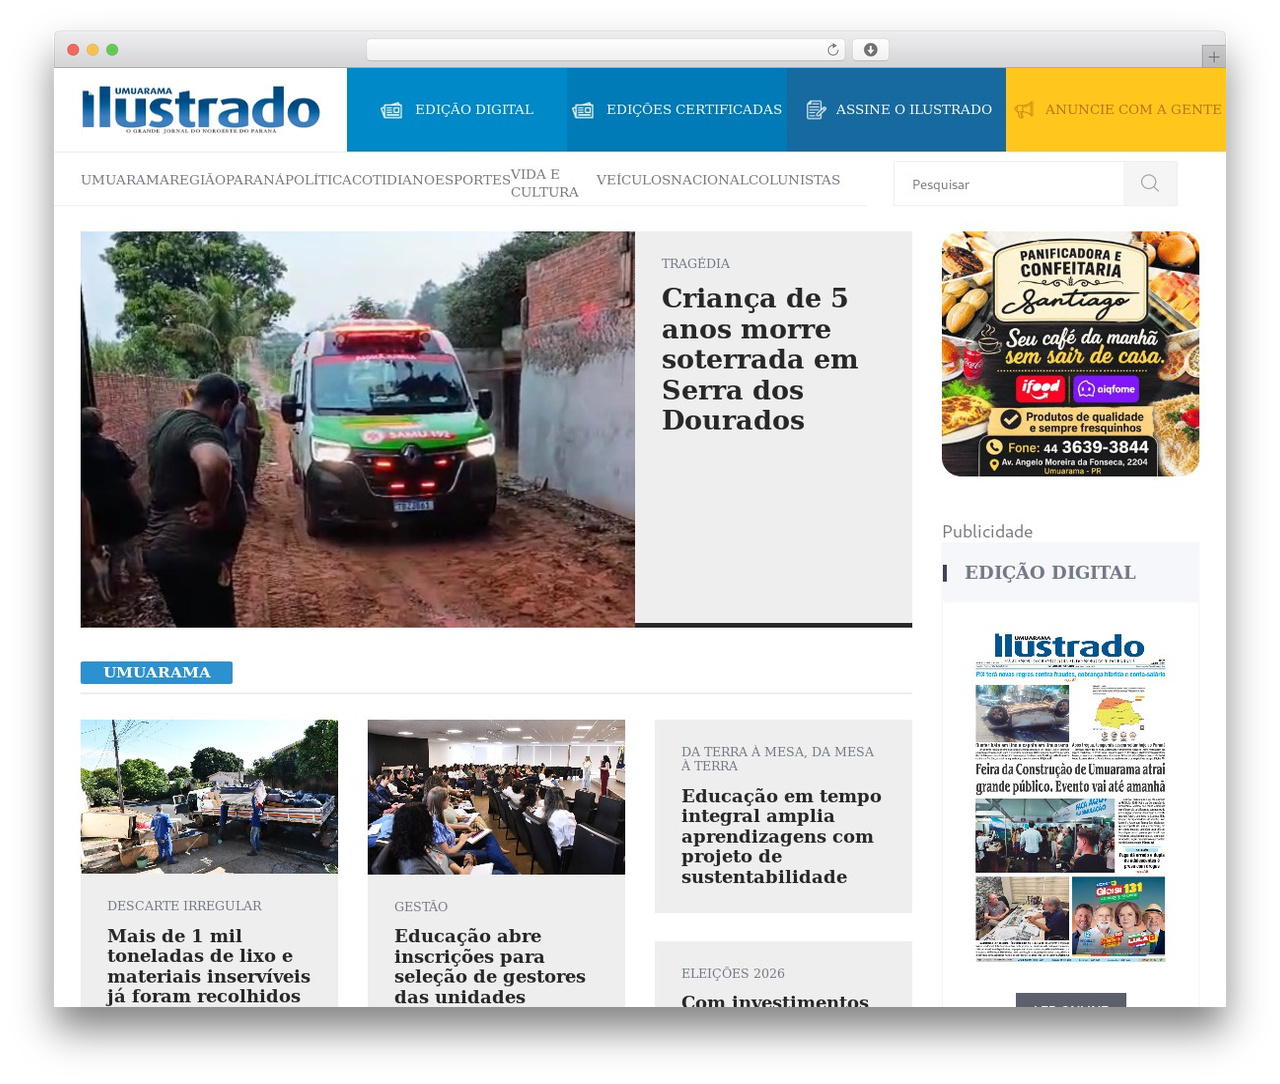Viewport: 1280px width, 1084px height.
Task: Open the Ilustrado newspaper front page thumbnail
Action: click(x=1070, y=796)
